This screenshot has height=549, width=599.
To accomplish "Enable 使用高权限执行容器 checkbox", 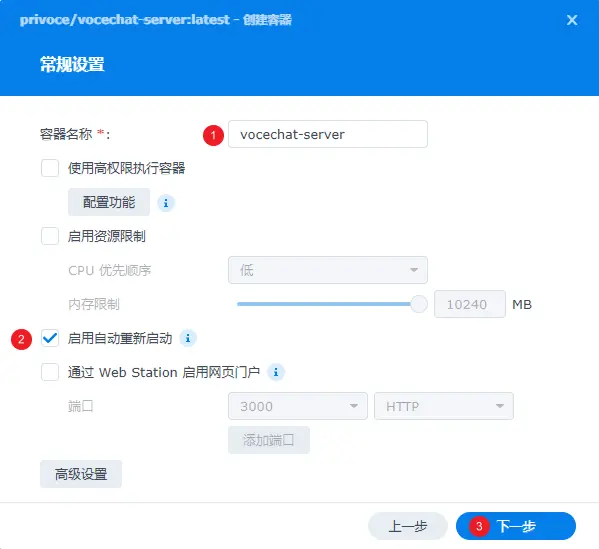I will [x=50, y=168].
